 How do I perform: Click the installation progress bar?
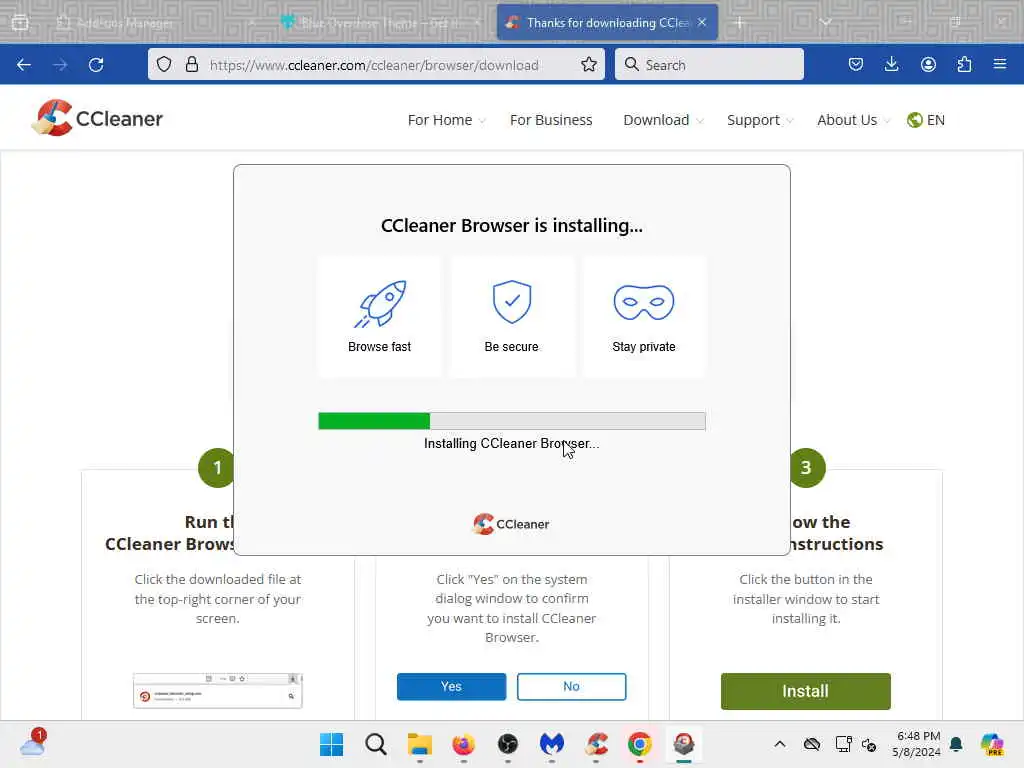512,421
